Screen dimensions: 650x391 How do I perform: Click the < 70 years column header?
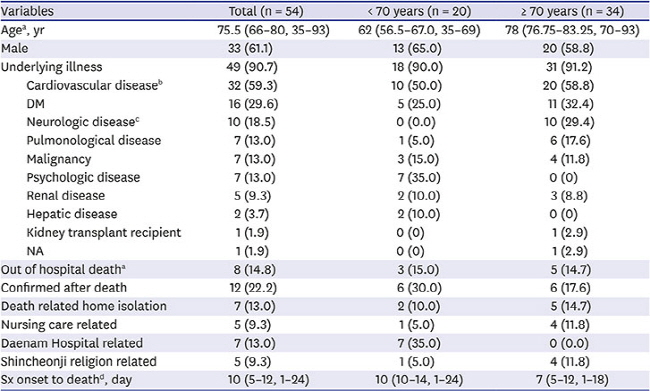click(419, 11)
